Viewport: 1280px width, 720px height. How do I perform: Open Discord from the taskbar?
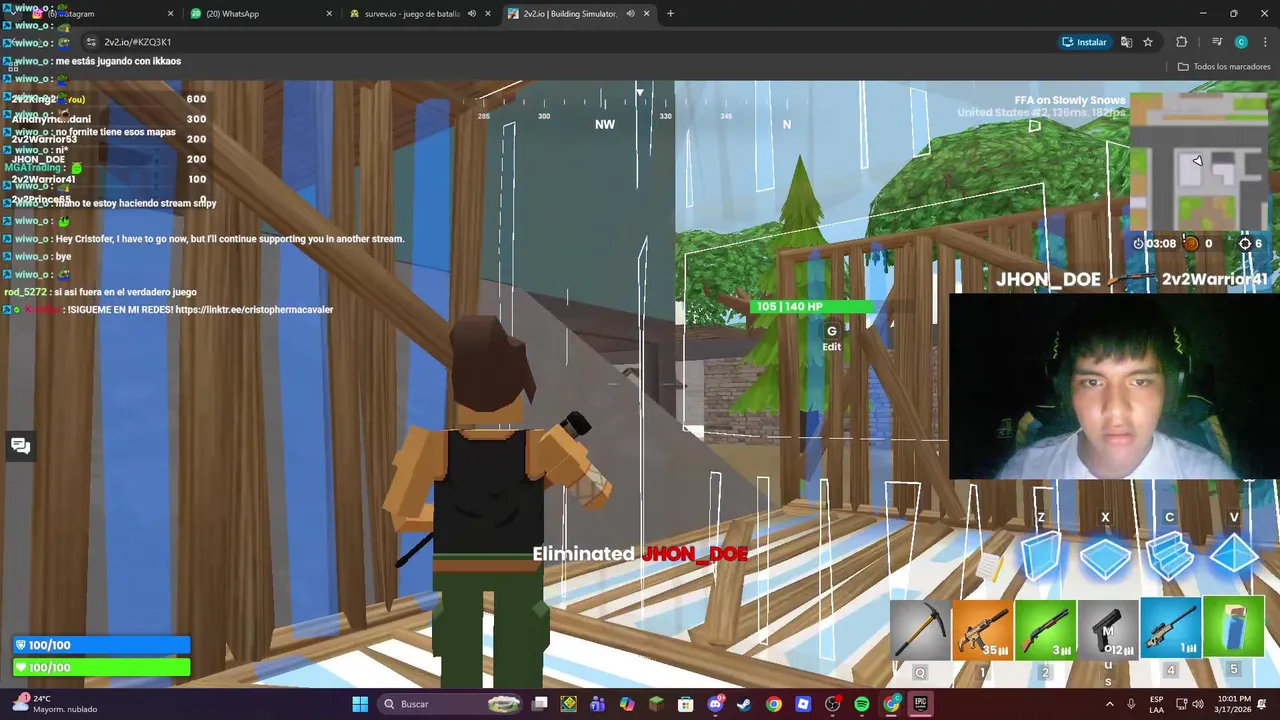715,704
